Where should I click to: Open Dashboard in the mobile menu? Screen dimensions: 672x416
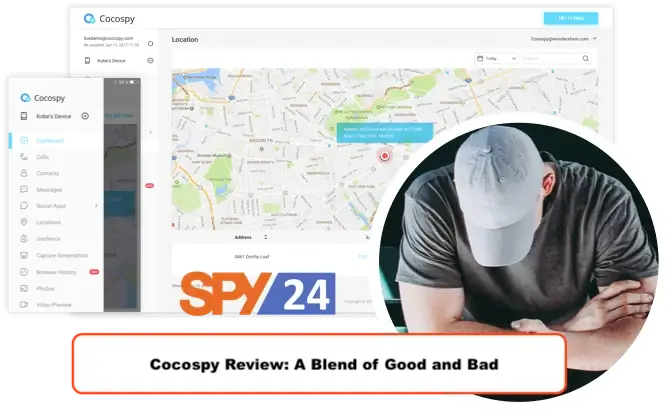pyautogui.click(x=50, y=141)
